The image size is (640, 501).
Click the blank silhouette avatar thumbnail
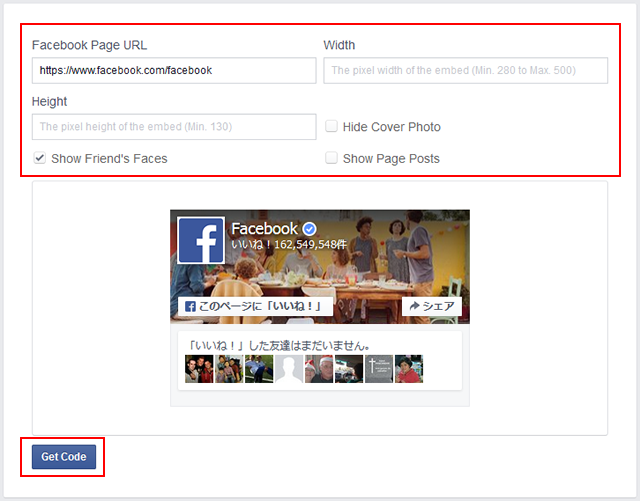[289, 369]
